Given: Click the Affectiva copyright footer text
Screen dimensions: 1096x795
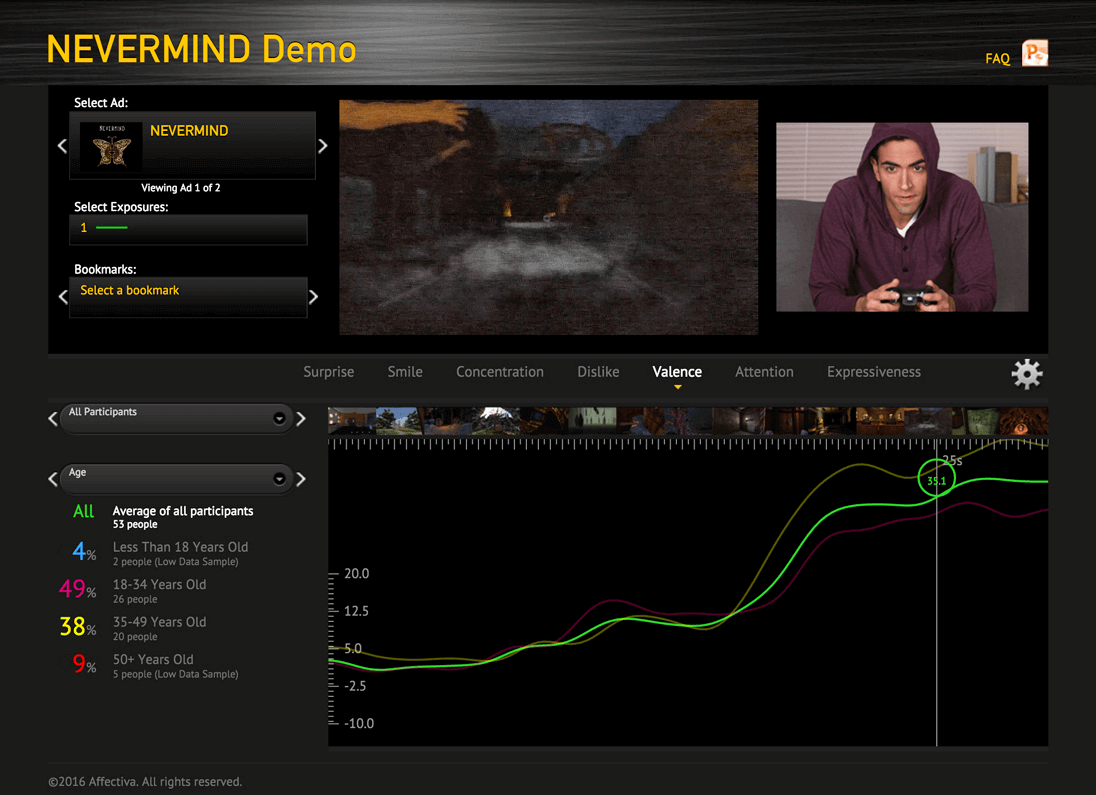Looking at the screenshot, I should click(145, 782).
